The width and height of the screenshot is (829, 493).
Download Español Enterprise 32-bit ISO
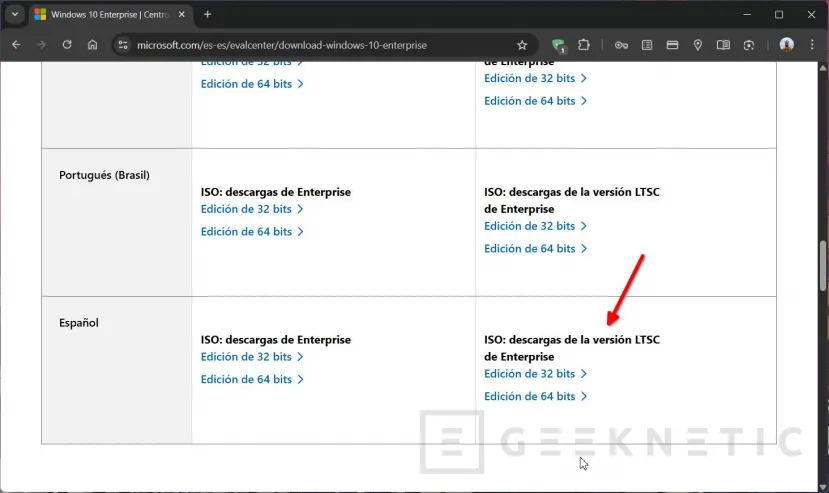click(x=252, y=357)
